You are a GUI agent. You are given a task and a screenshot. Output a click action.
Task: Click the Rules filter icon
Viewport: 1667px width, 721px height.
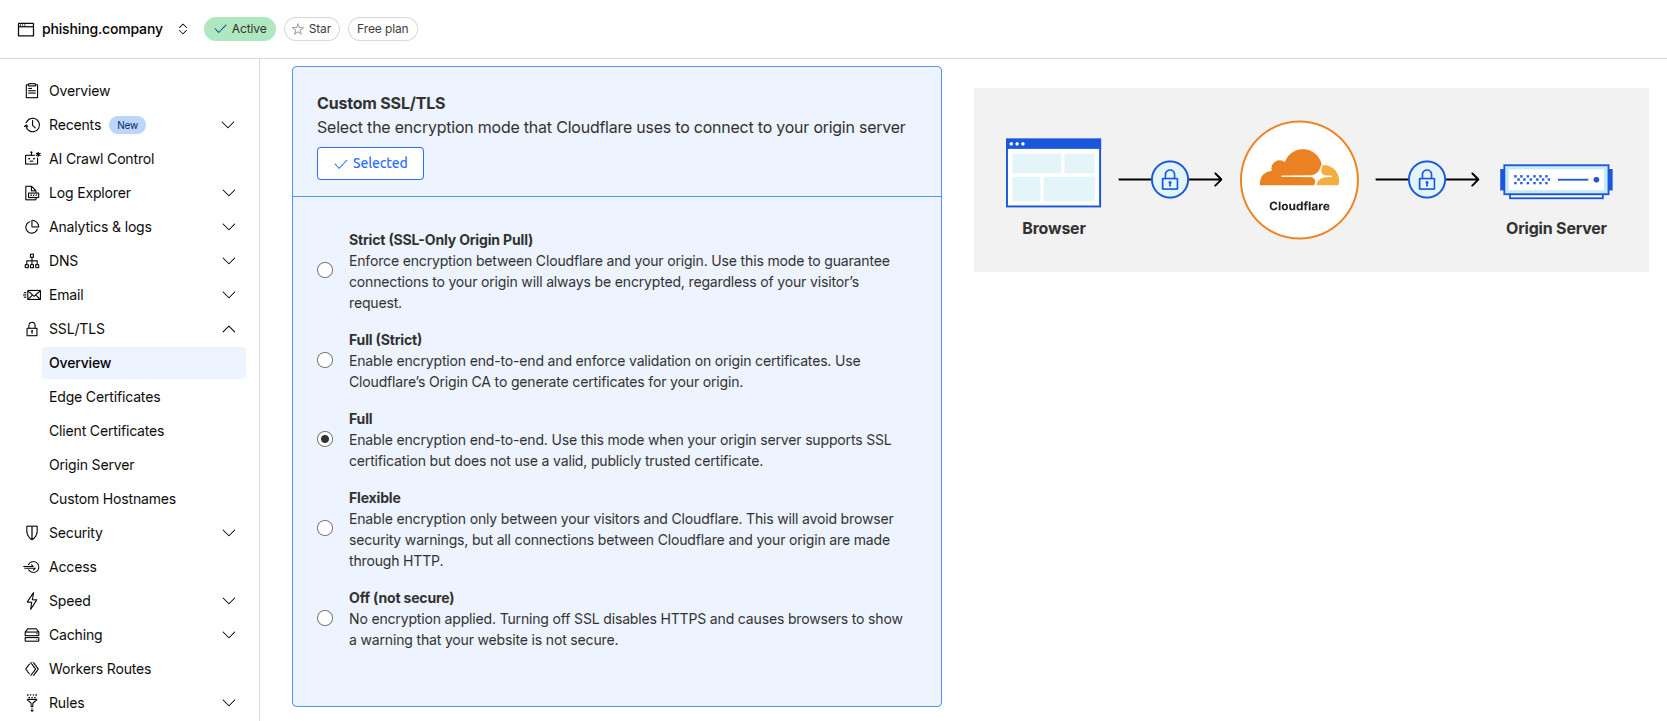pos(32,703)
